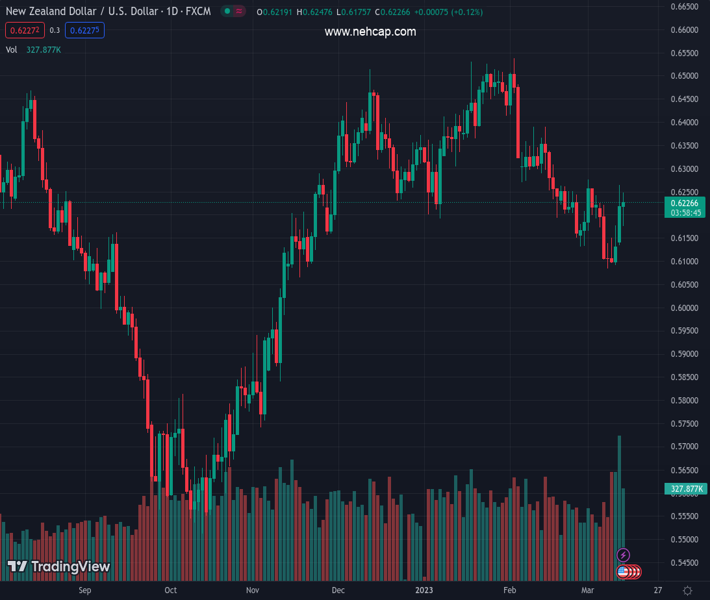The width and height of the screenshot is (710, 600).
Task: Open chart settings gear icon
Action: pos(687,591)
